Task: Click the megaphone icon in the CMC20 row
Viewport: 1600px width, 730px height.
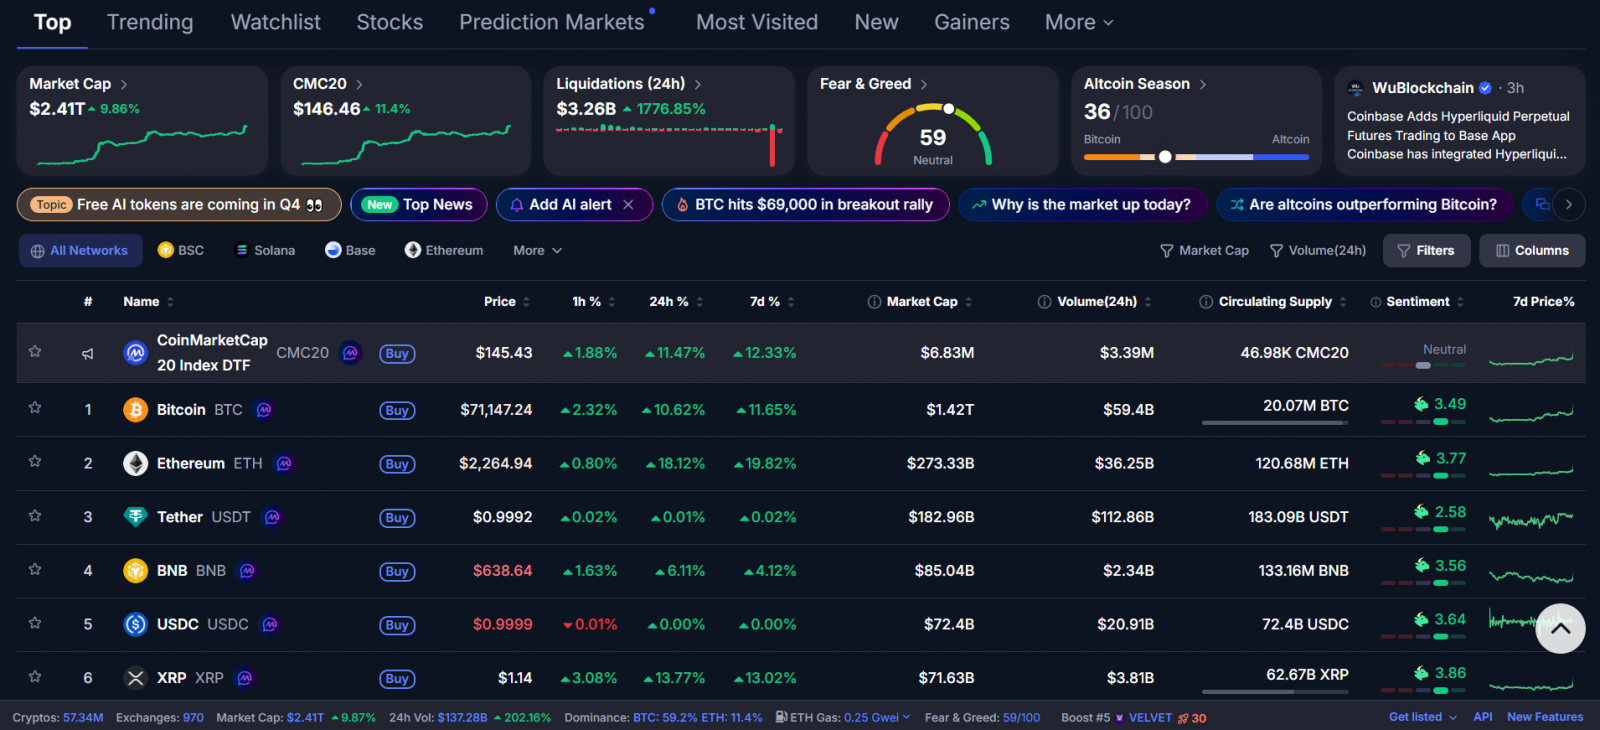Action: click(x=88, y=353)
